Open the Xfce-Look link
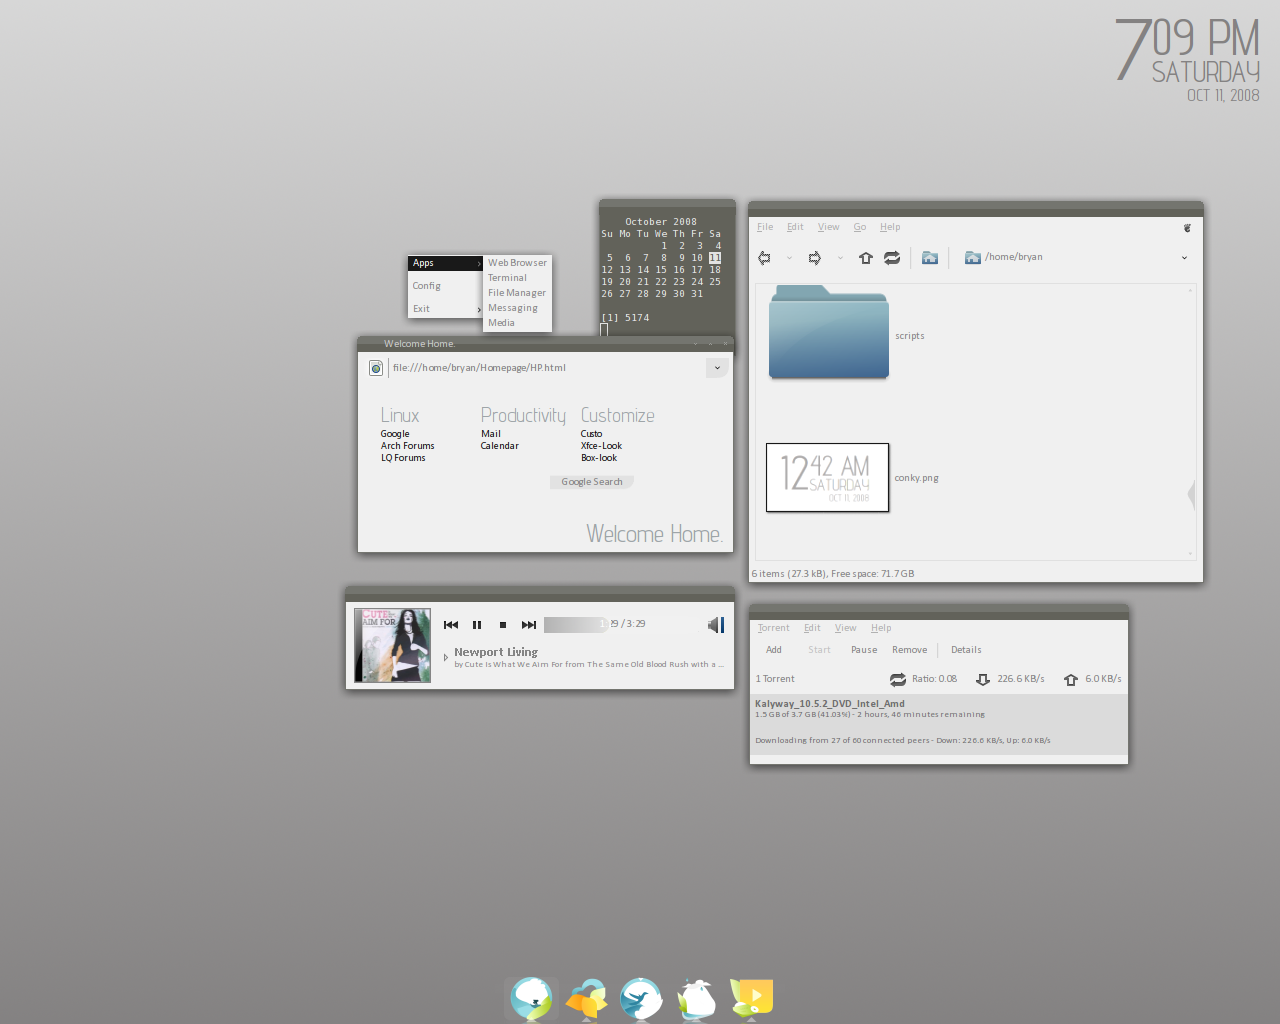The image size is (1280, 1024). pyautogui.click(x=602, y=446)
